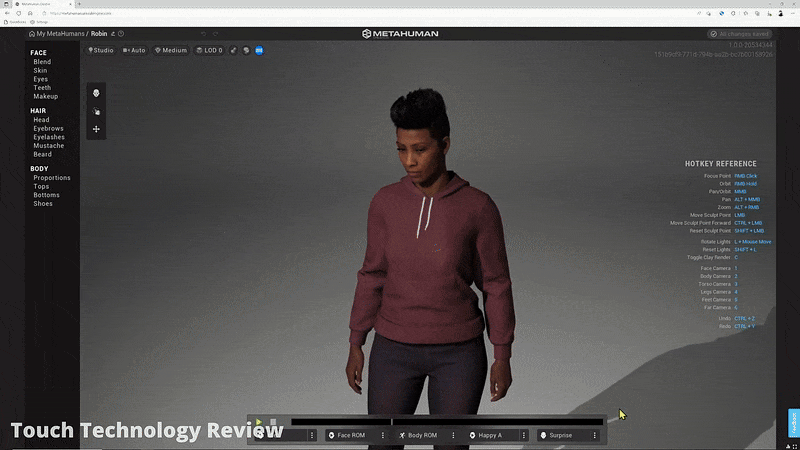Click the browser home button

click(30, 13)
